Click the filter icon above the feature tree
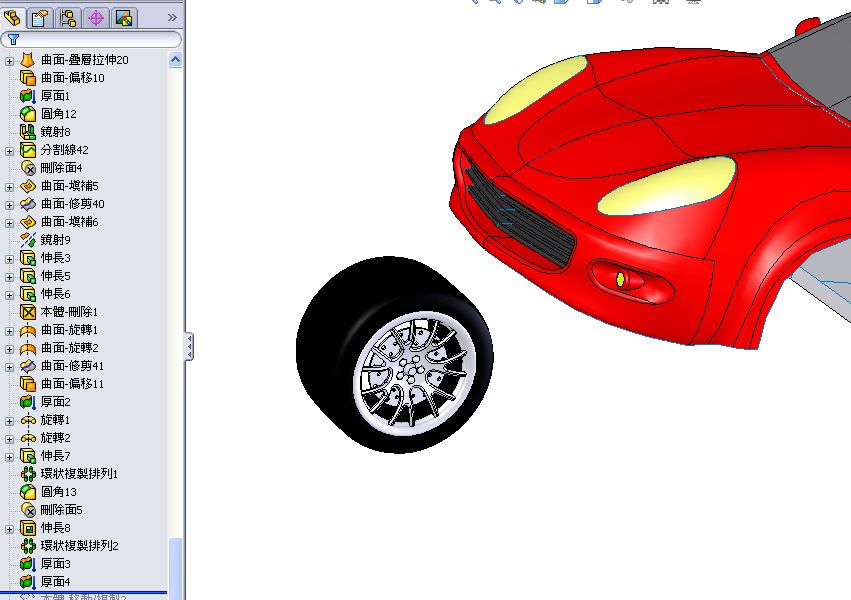The width and height of the screenshot is (851, 600). [14, 39]
